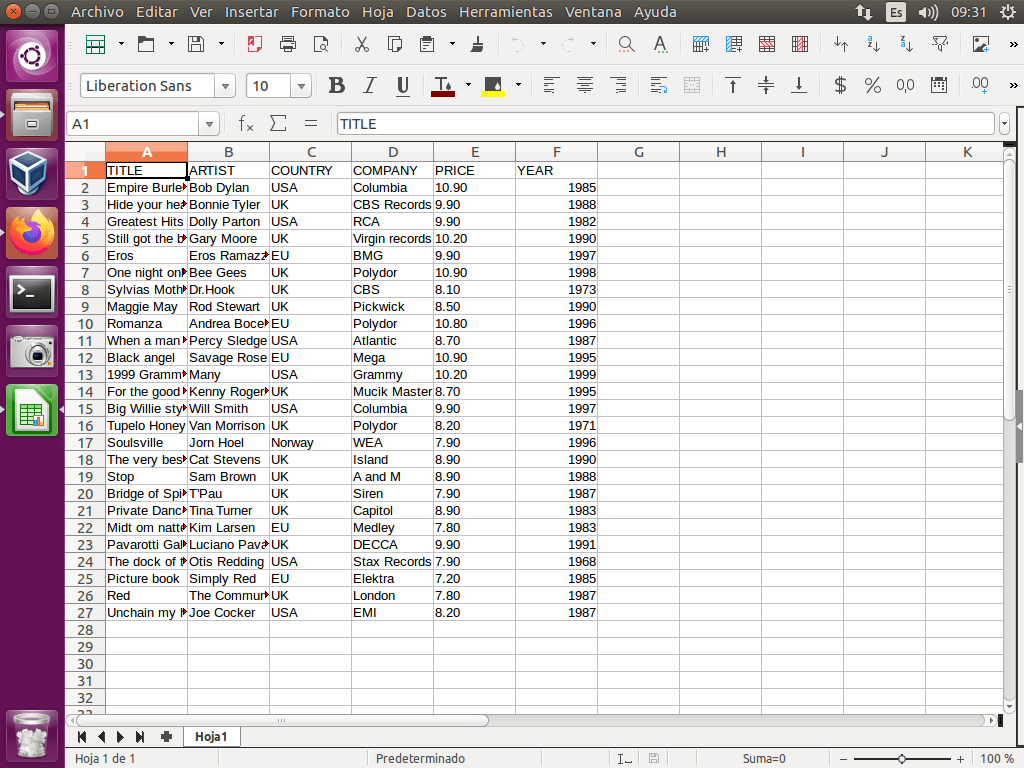Toggle Underline formatting
This screenshot has height=768, width=1024.
point(403,86)
